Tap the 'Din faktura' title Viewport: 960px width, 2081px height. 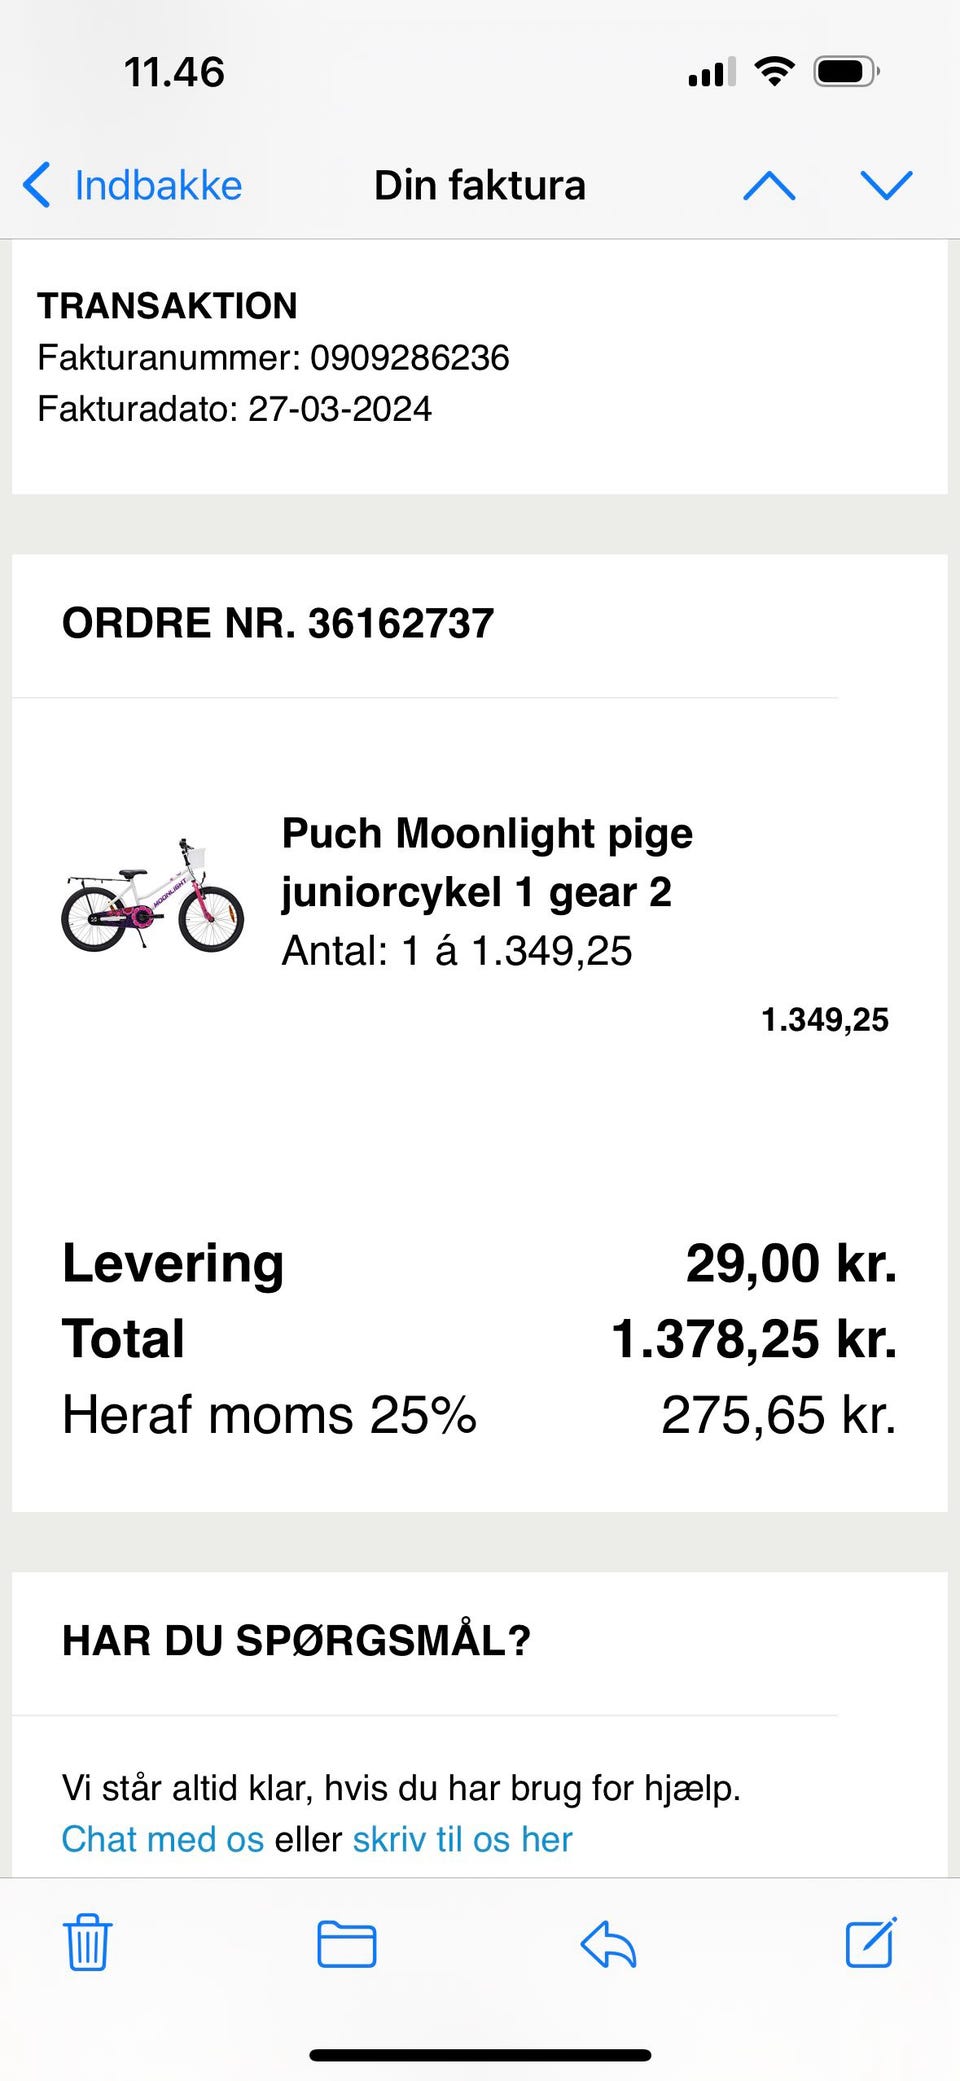(479, 186)
